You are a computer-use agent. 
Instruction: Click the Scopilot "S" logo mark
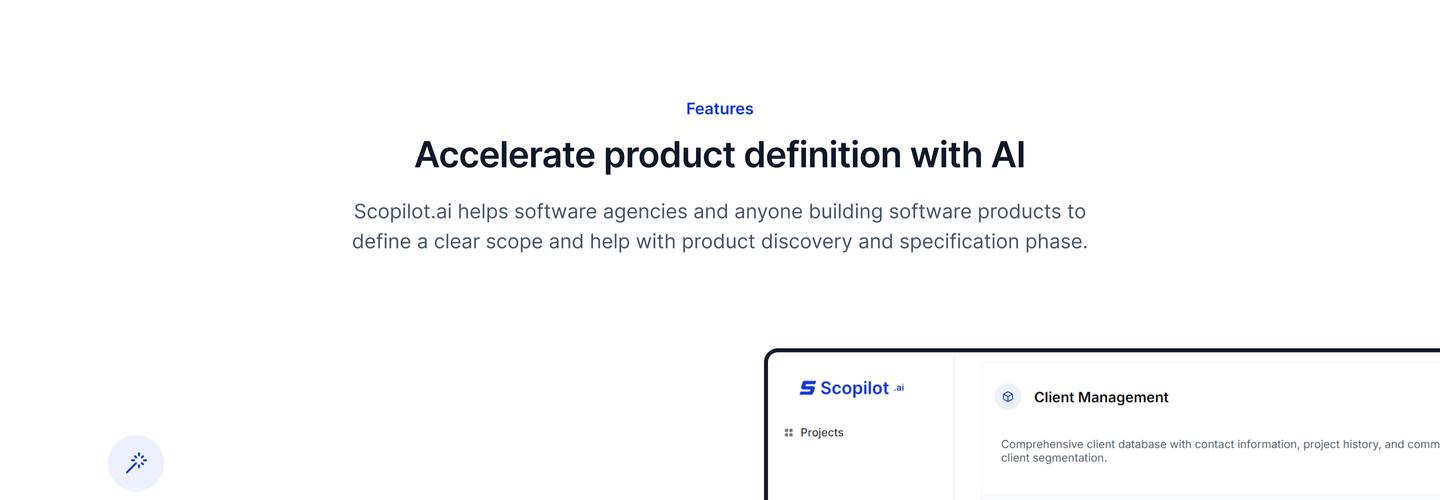pyautogui.click(x=807, y=388)
